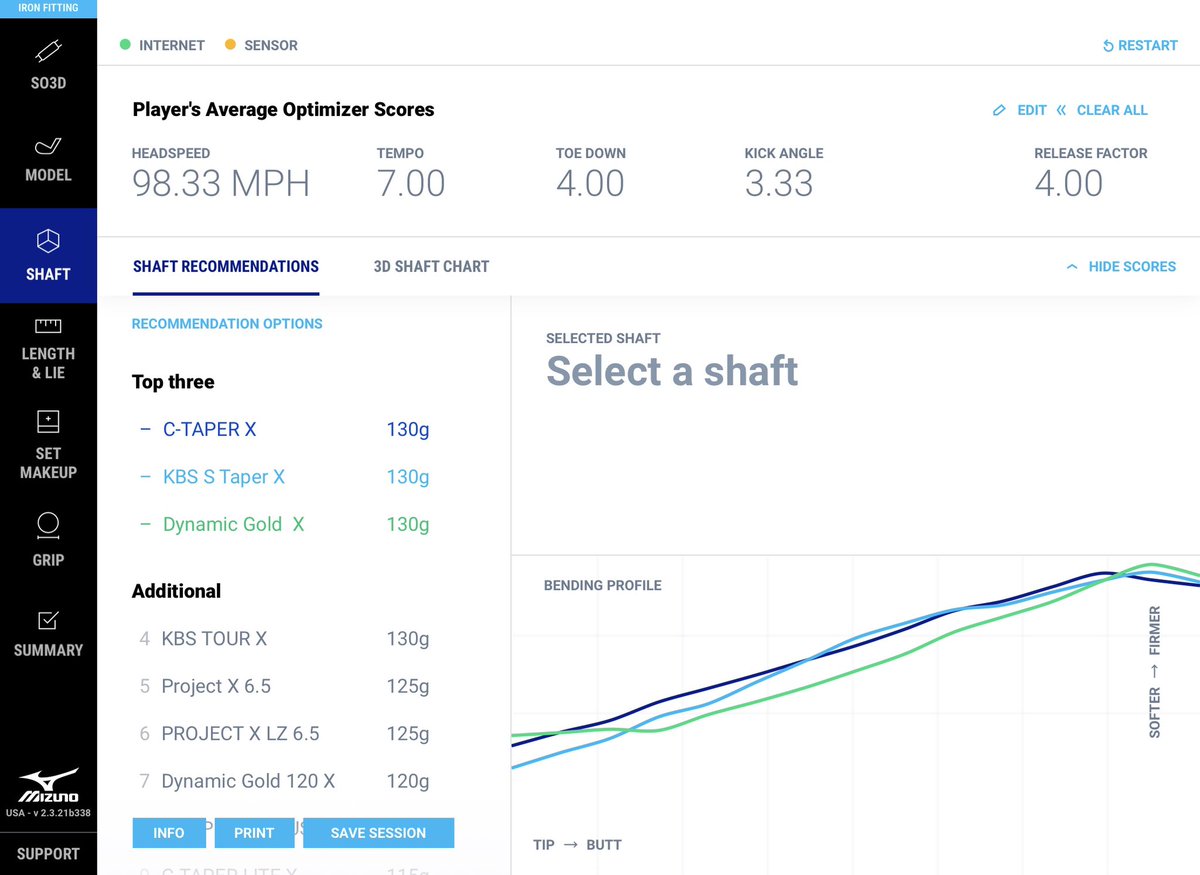Click the Top three heading
This screenshot has height=875, width=1200.
[x=173, y=382]
